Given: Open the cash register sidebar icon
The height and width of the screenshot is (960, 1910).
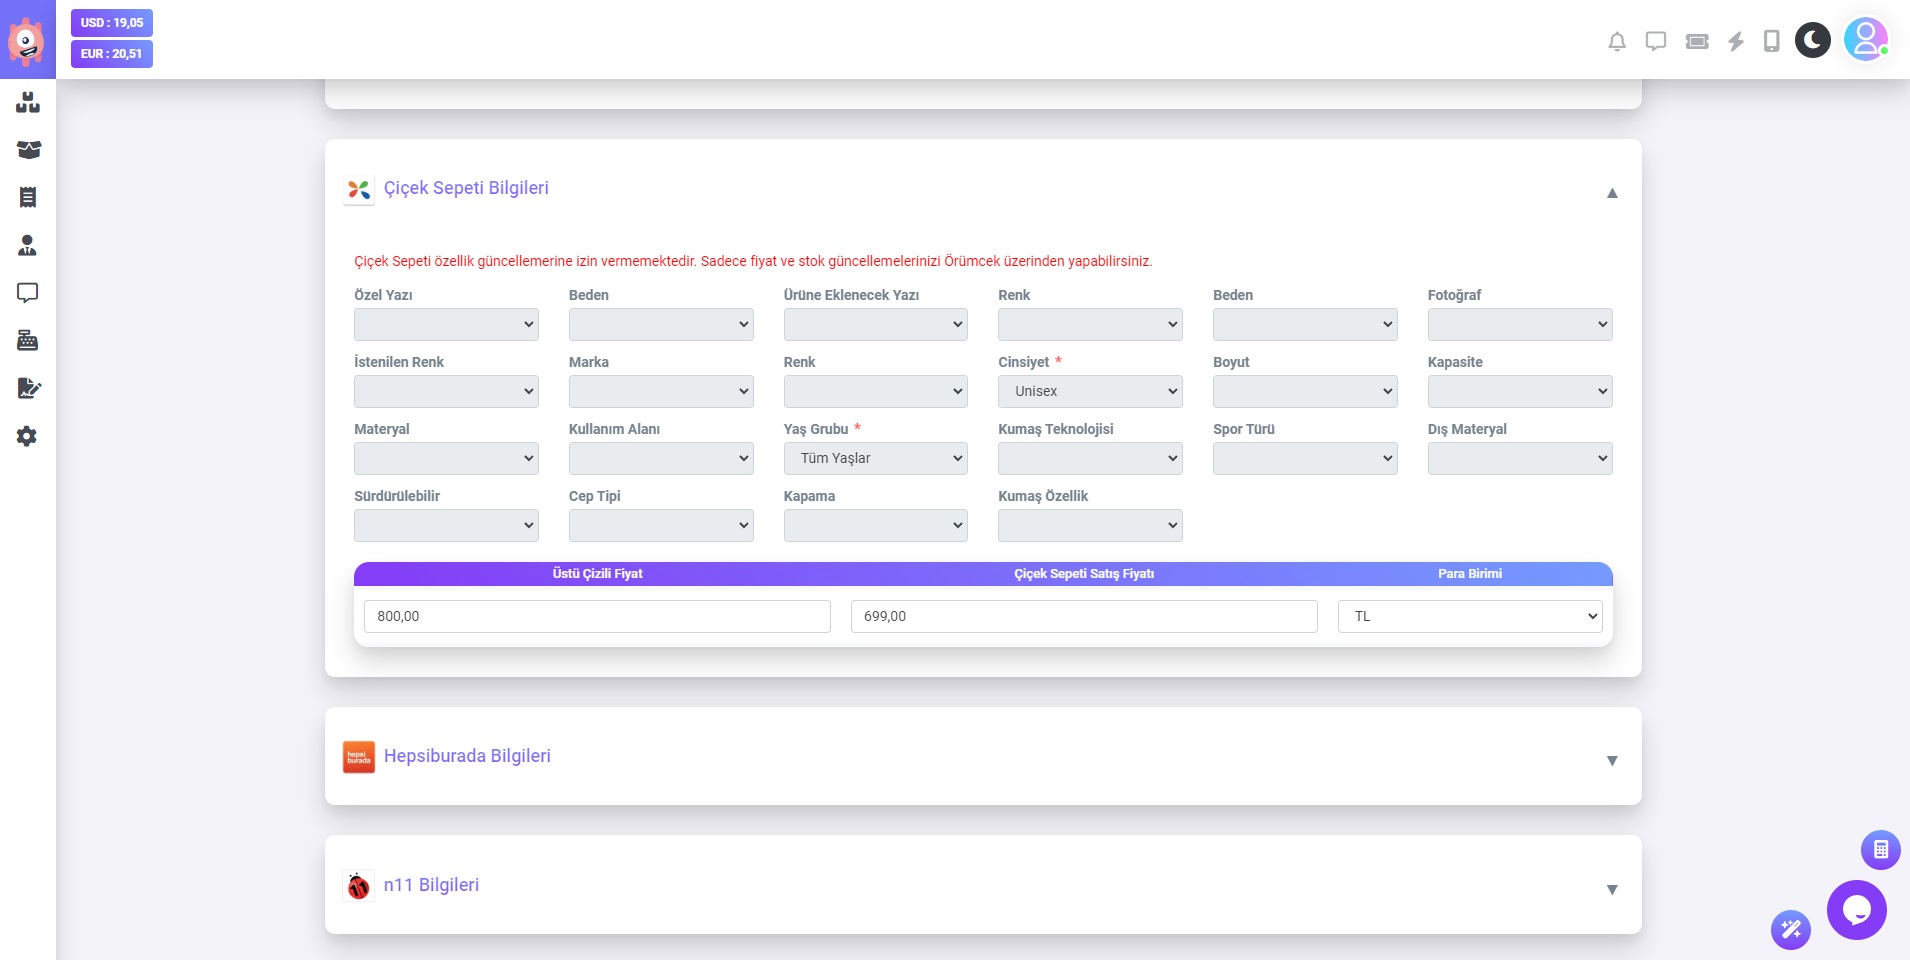Looking at the screenshot, I should tap(28, 341).
